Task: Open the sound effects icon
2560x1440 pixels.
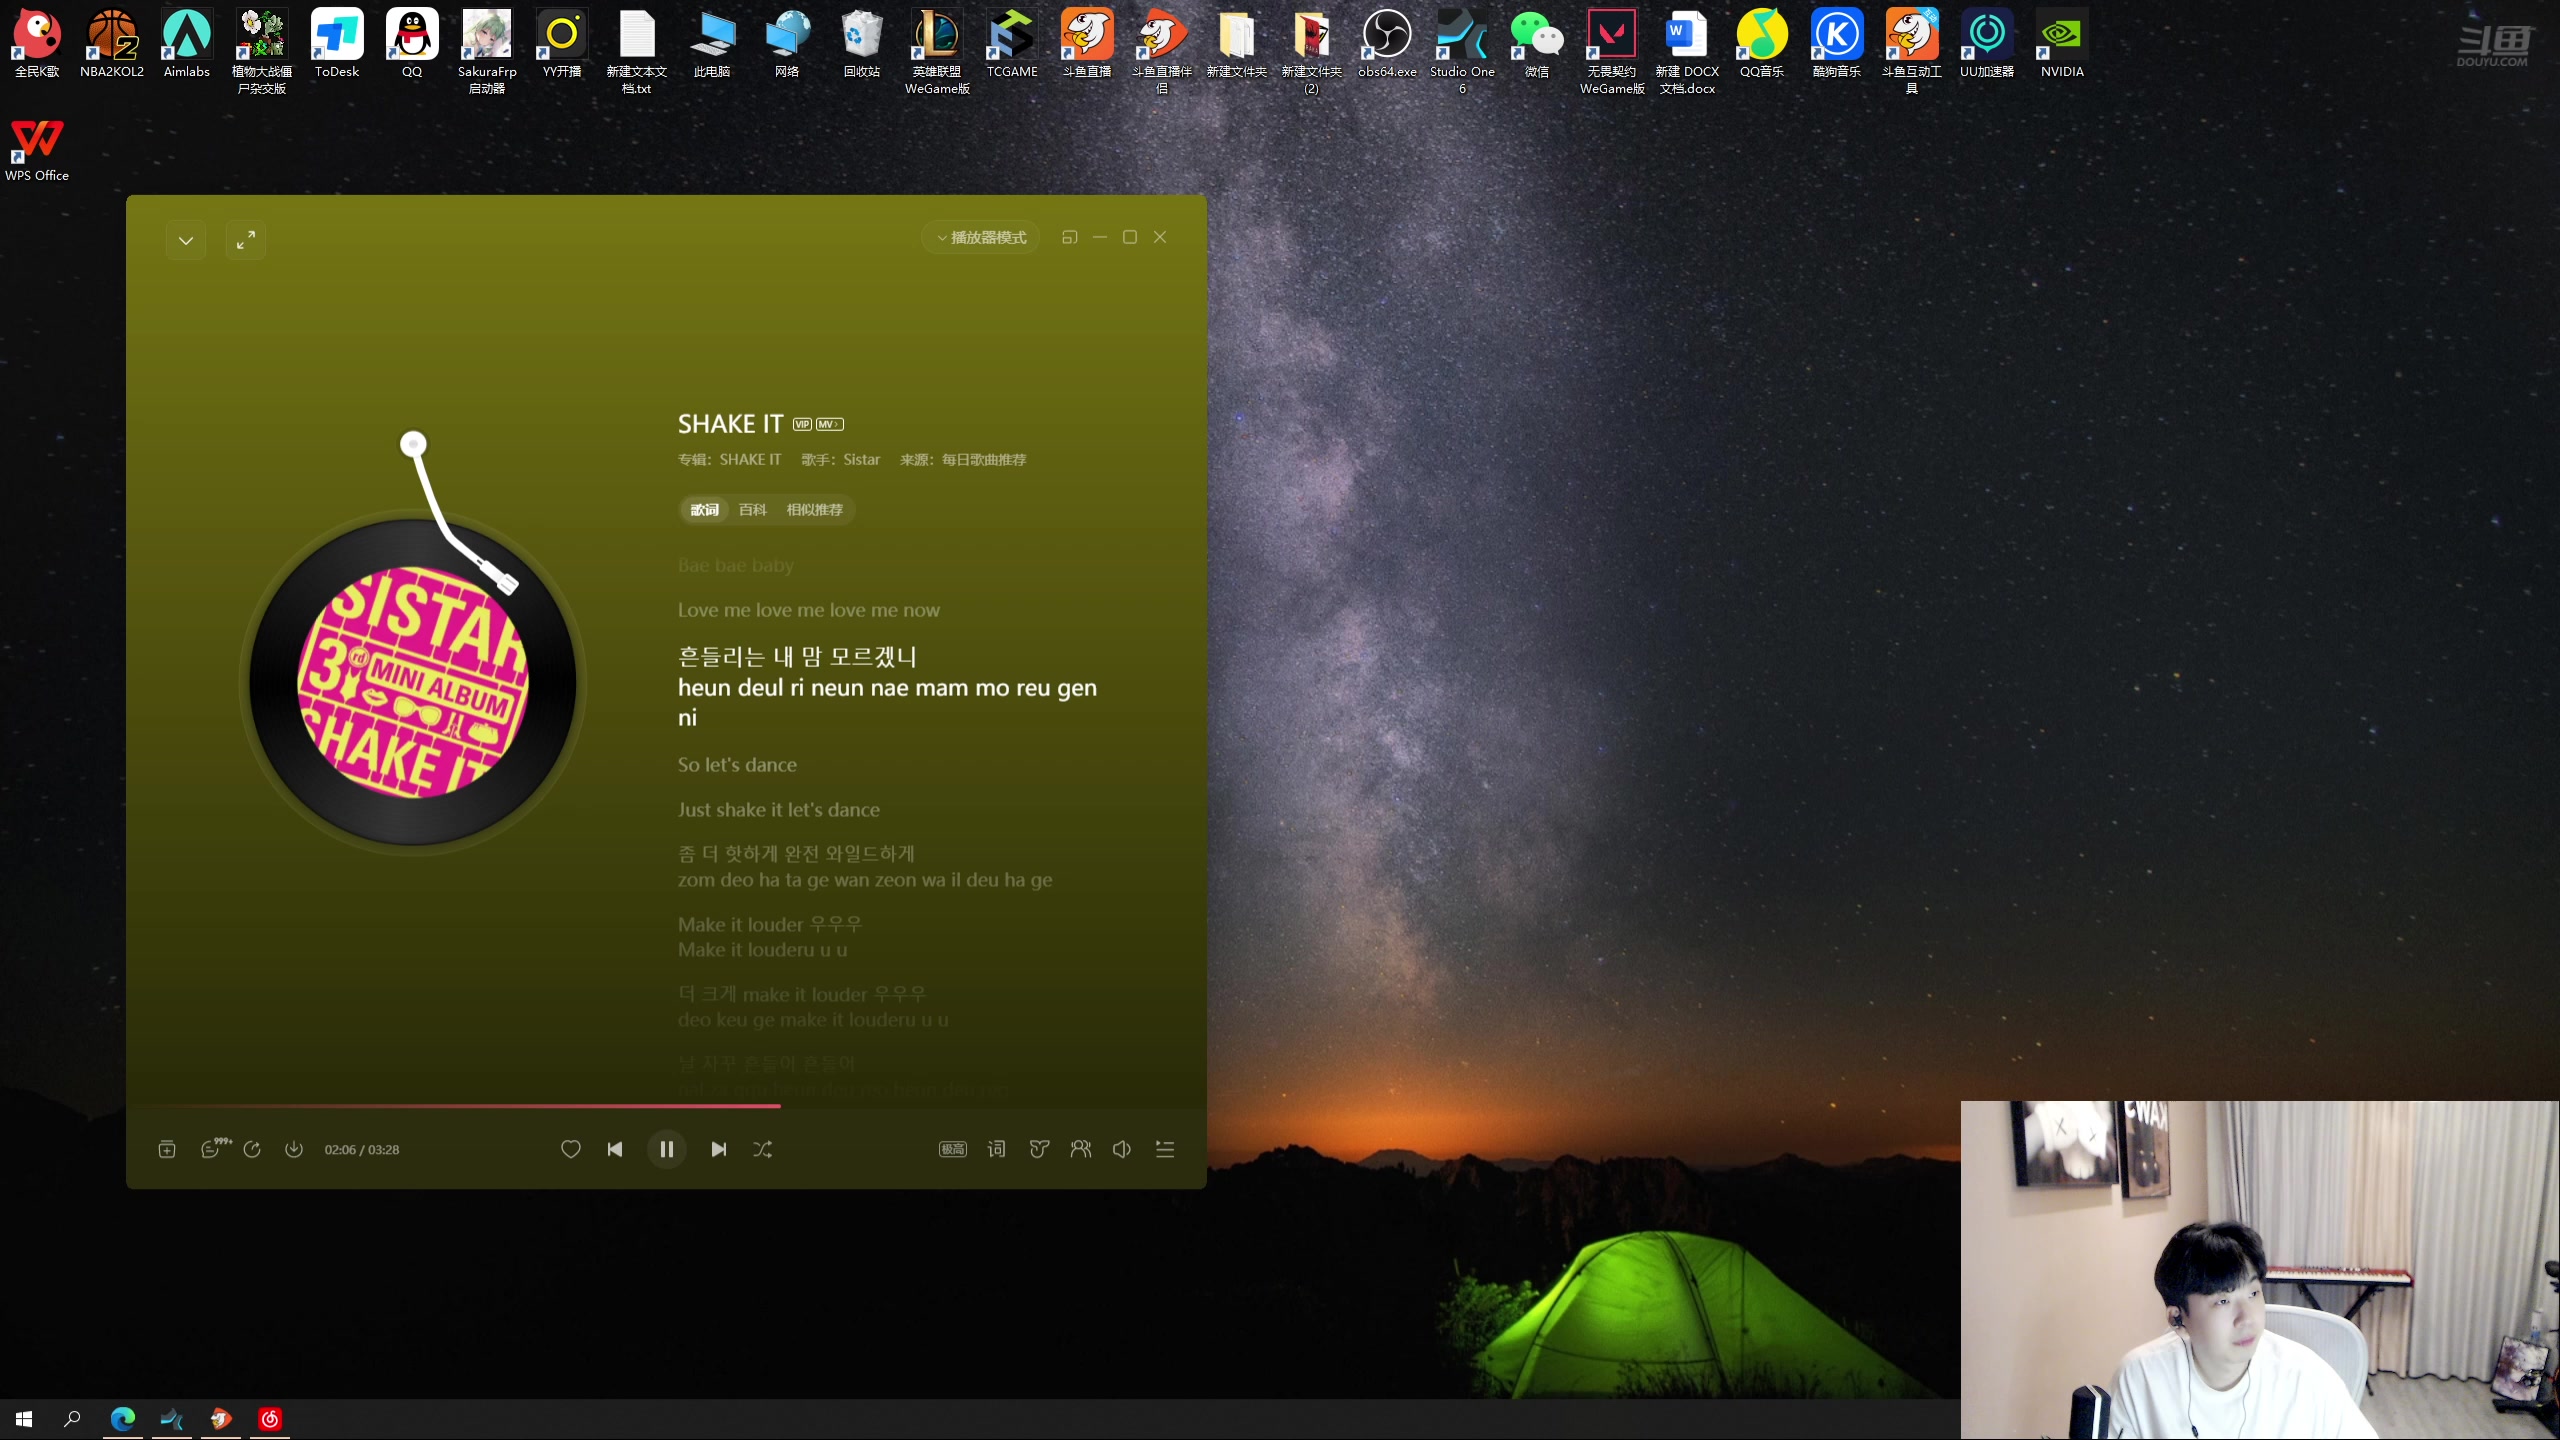Action: pyautogui.click(x=1039, y=1149)
